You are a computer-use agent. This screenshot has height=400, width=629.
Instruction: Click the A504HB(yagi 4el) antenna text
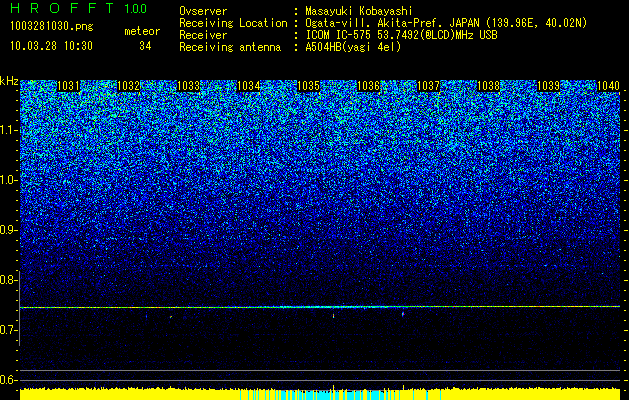353,47
